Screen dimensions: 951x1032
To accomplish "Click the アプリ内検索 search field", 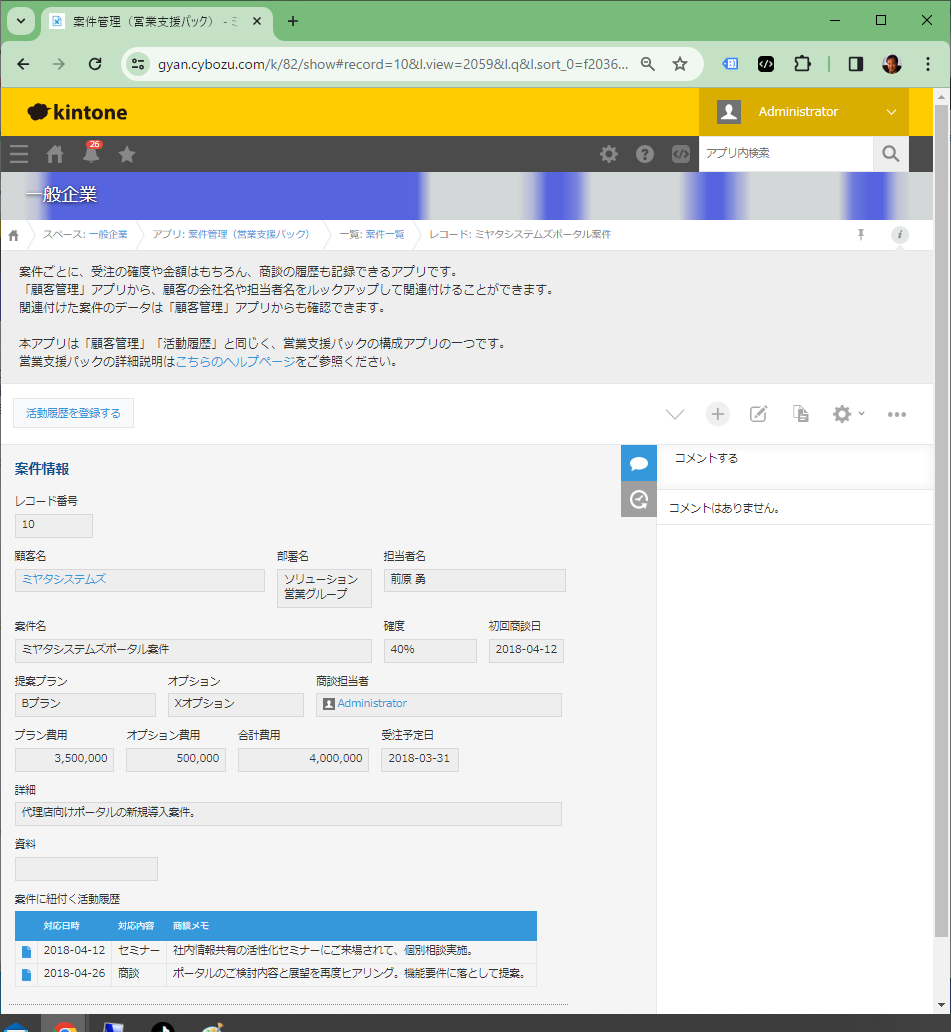I will pos(785,154).
